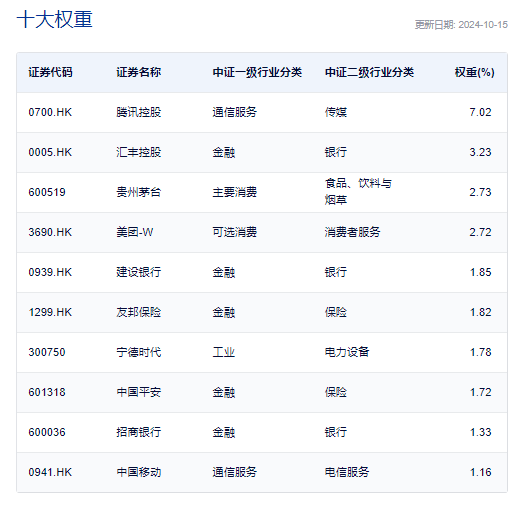Screen dimensions: 527x508
Task: Click the 证券名称 column header
Action: tap(138, 72)
